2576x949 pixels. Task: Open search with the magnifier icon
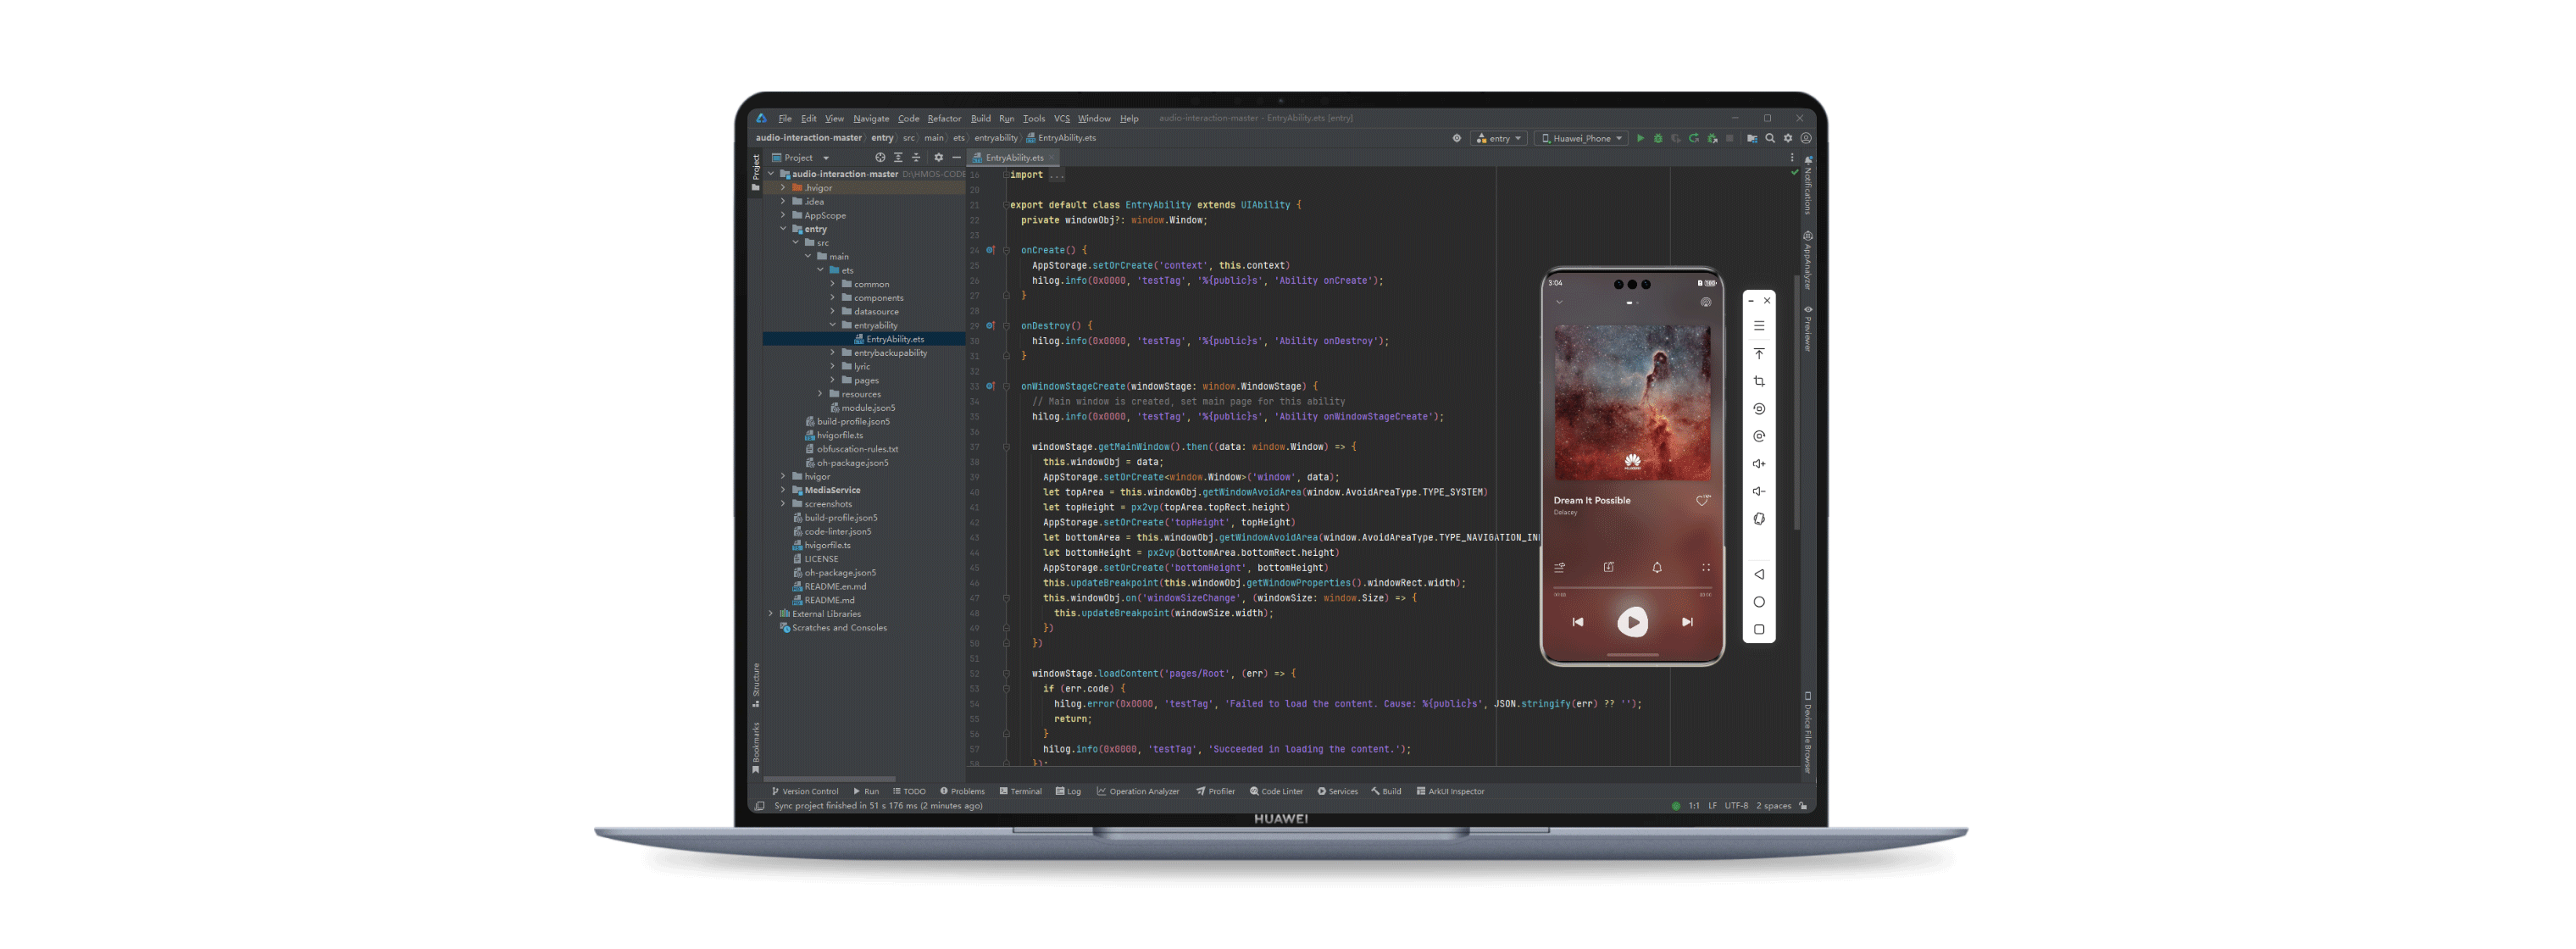1771,139
